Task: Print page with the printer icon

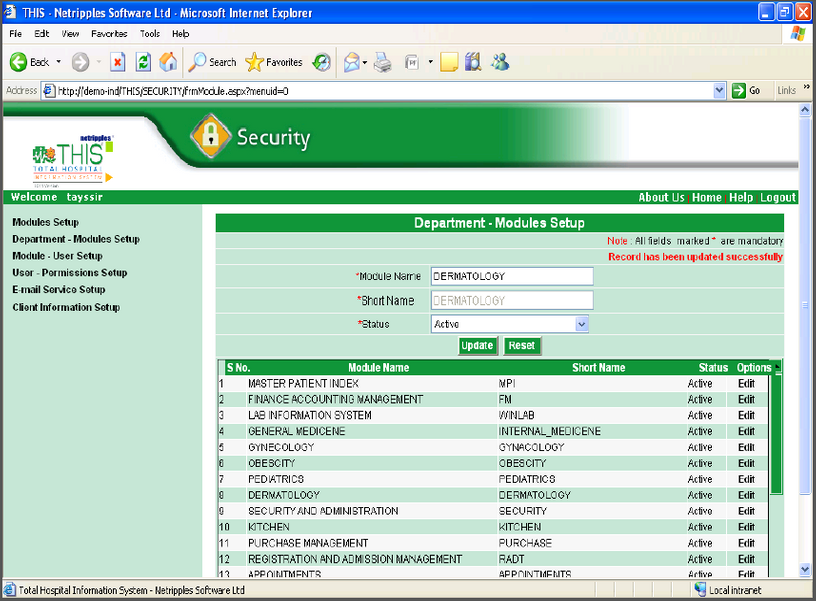Action: click(x=383, y=62)
